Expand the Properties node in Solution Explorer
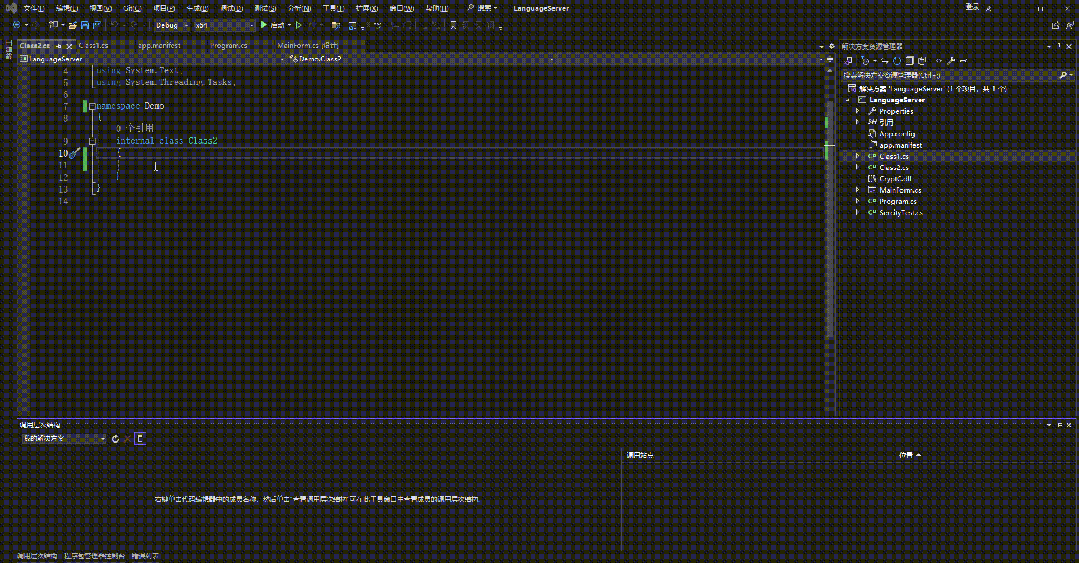Image resolution: width=1079 pixels, height=563 pixels. [857, 111]
